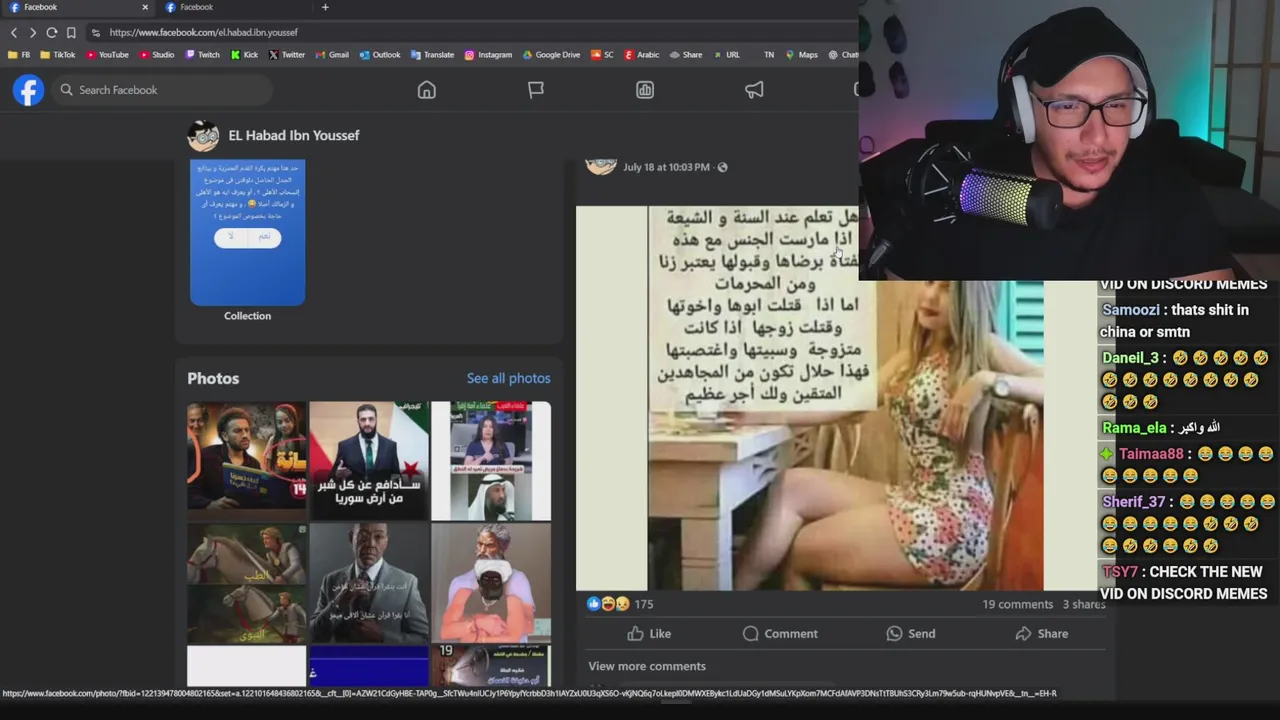1280x720 pixels.
Task: Open new browser tab with plus
Action: [325, 7]
